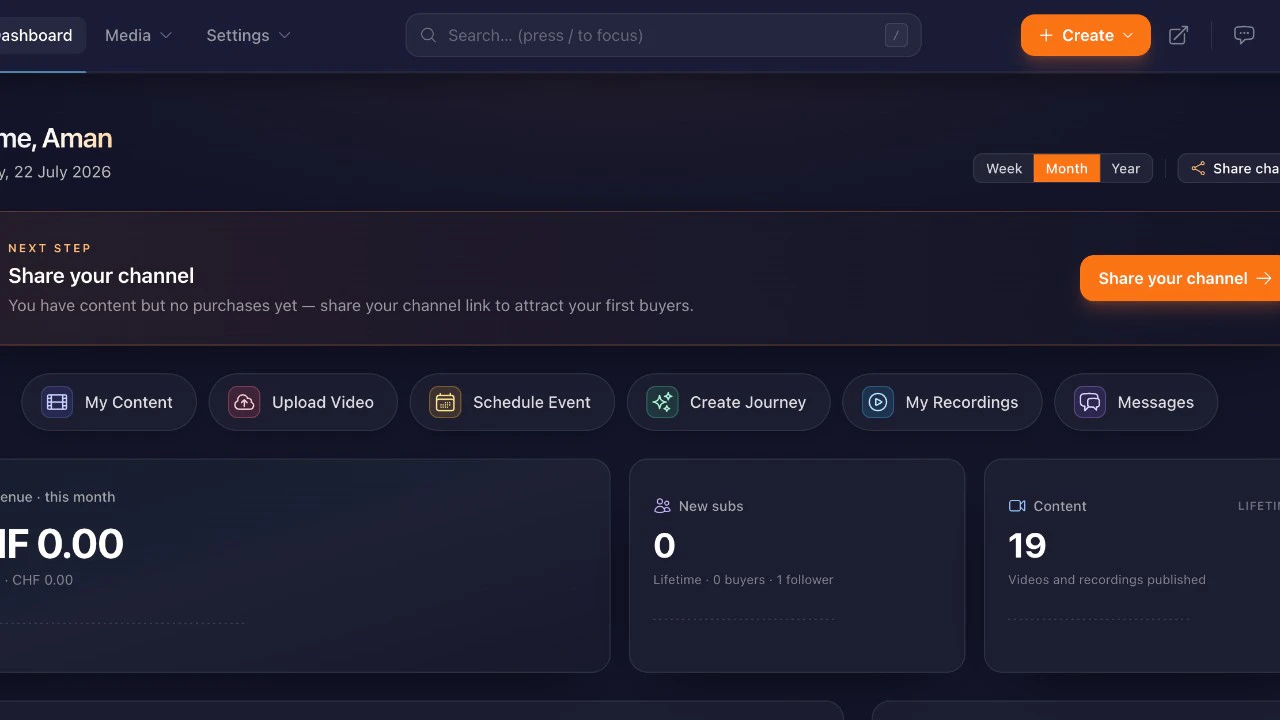Open the Create Journey shortcut

coord(728,402)
